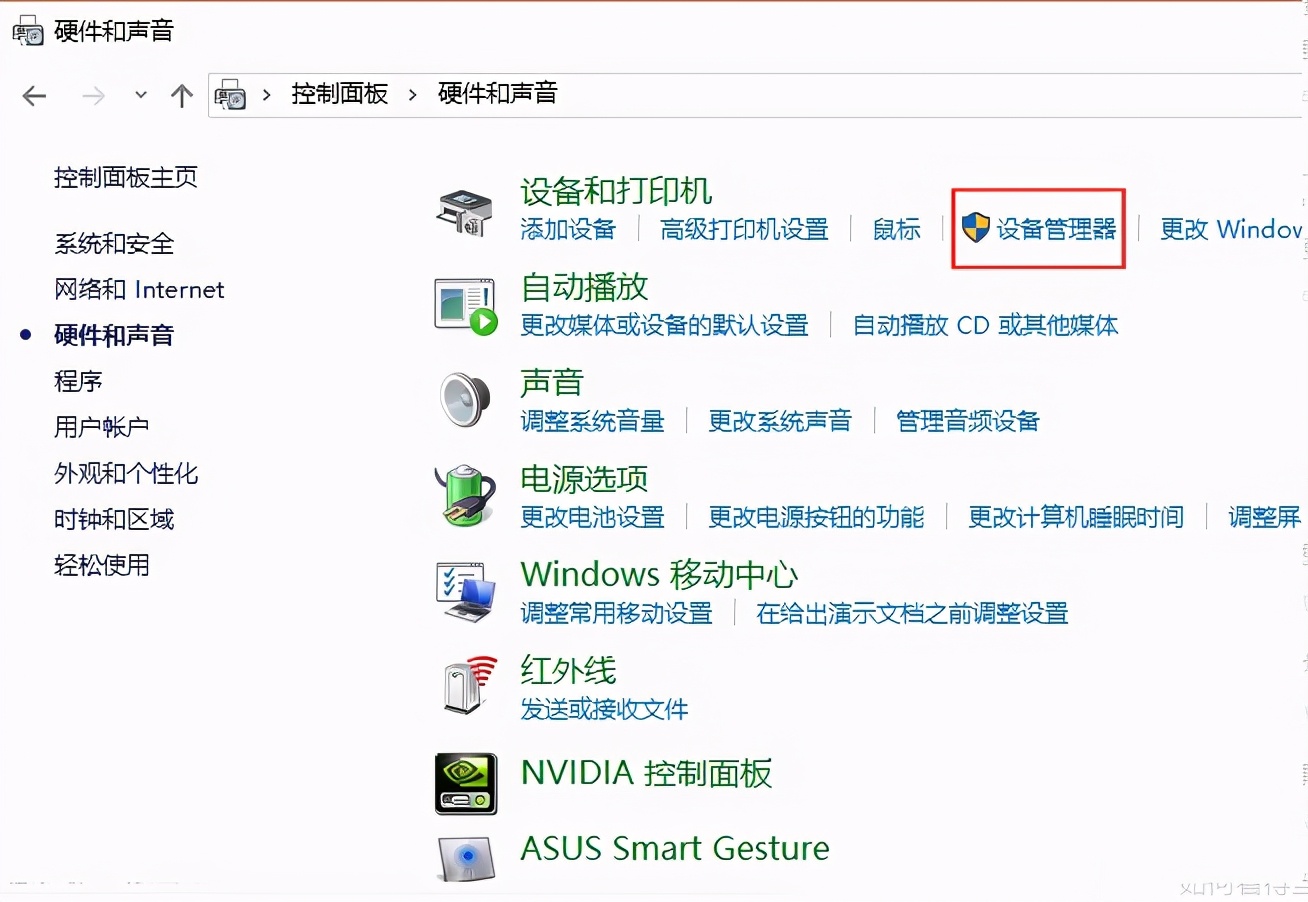The height and width of the screenshot is (902, 1308).
Task: Open 调整系统音量 settings
Action: coord(593,422)
